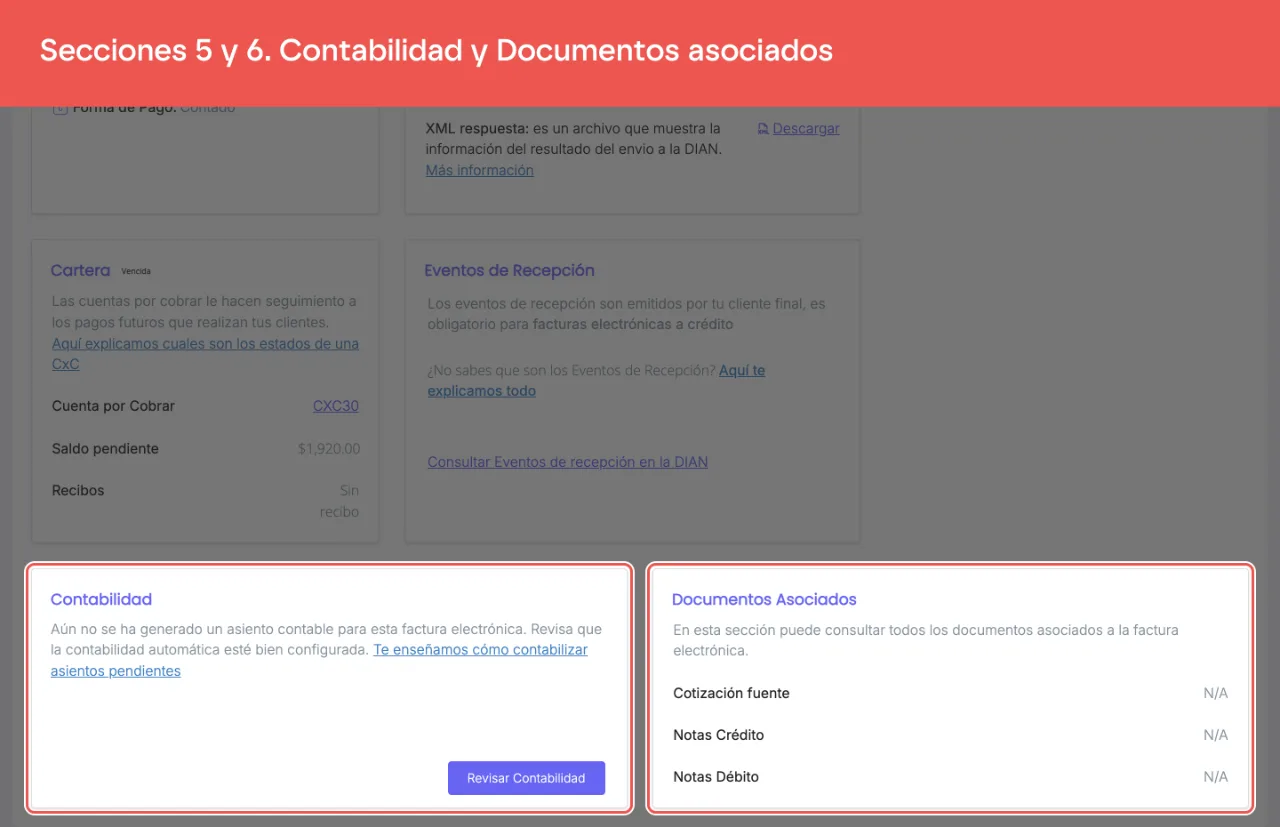Click the Recibos label
The height and width of the screenshot is (827, 1280).
78,490
